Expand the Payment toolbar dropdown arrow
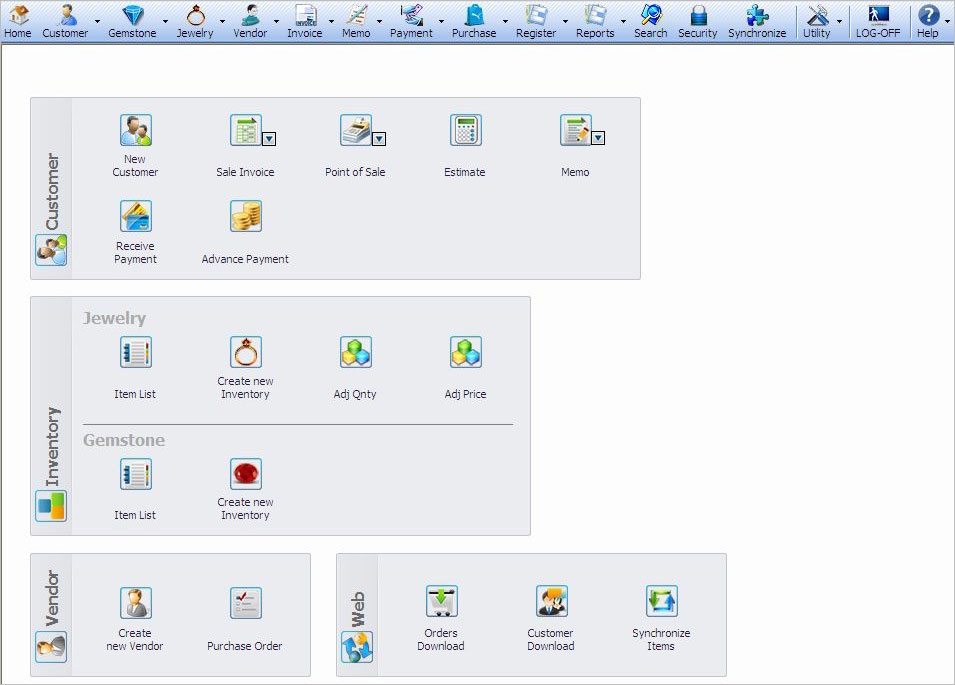This screenshot has height=685, width=955. [x=441, y=21]
